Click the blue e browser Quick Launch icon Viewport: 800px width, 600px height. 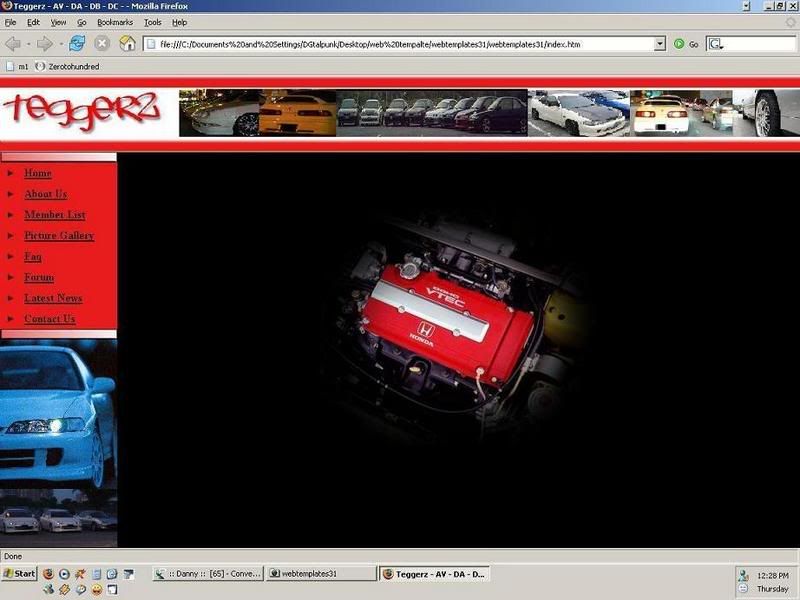coord(112,574)
